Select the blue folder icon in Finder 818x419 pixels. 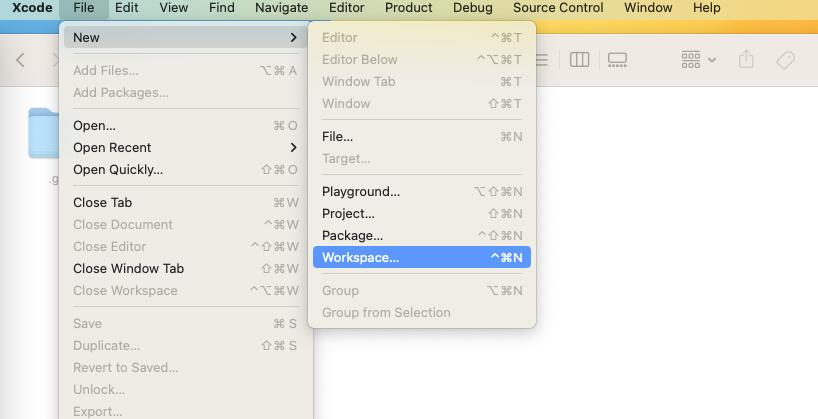point(44,133)
